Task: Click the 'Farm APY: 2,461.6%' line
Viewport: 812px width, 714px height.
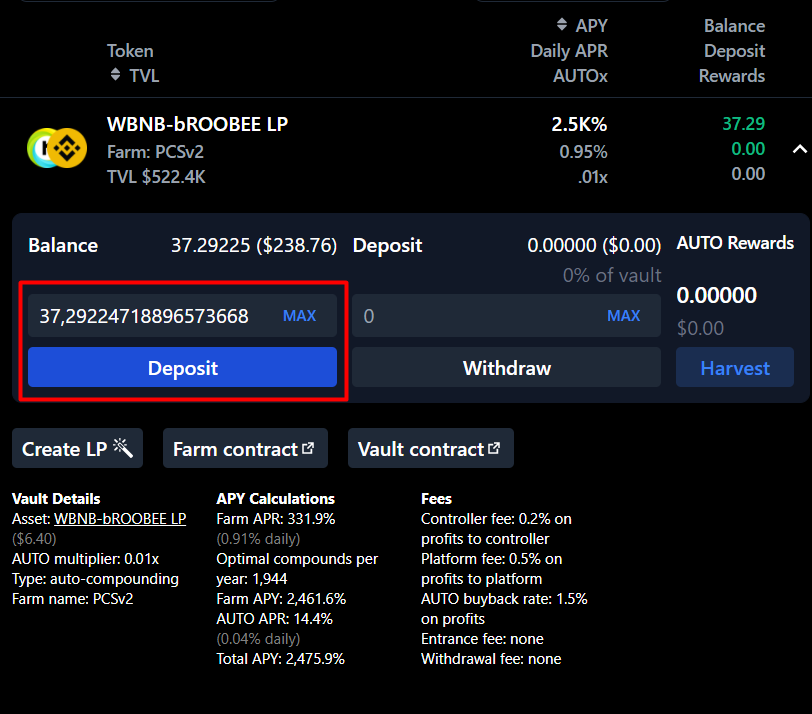Action: (281, 599)
